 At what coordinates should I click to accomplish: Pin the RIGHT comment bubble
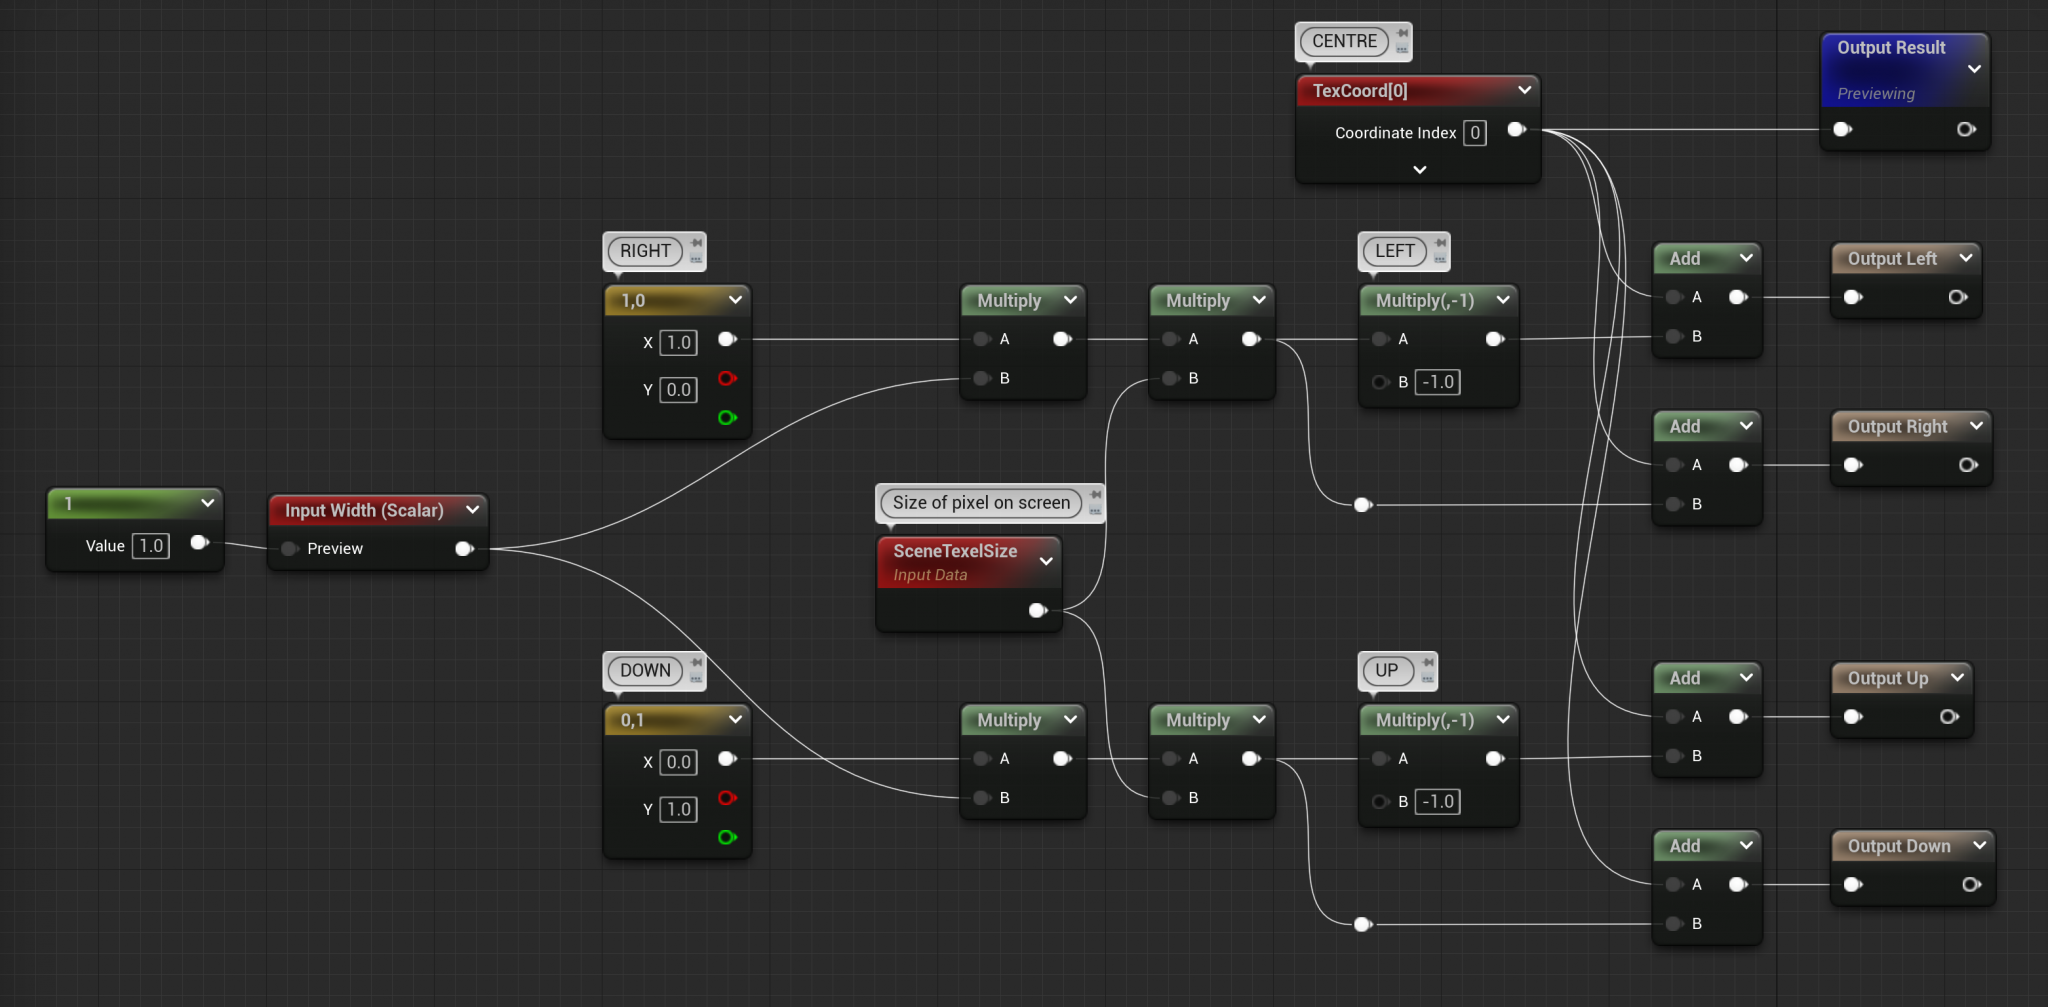point(696,243)
